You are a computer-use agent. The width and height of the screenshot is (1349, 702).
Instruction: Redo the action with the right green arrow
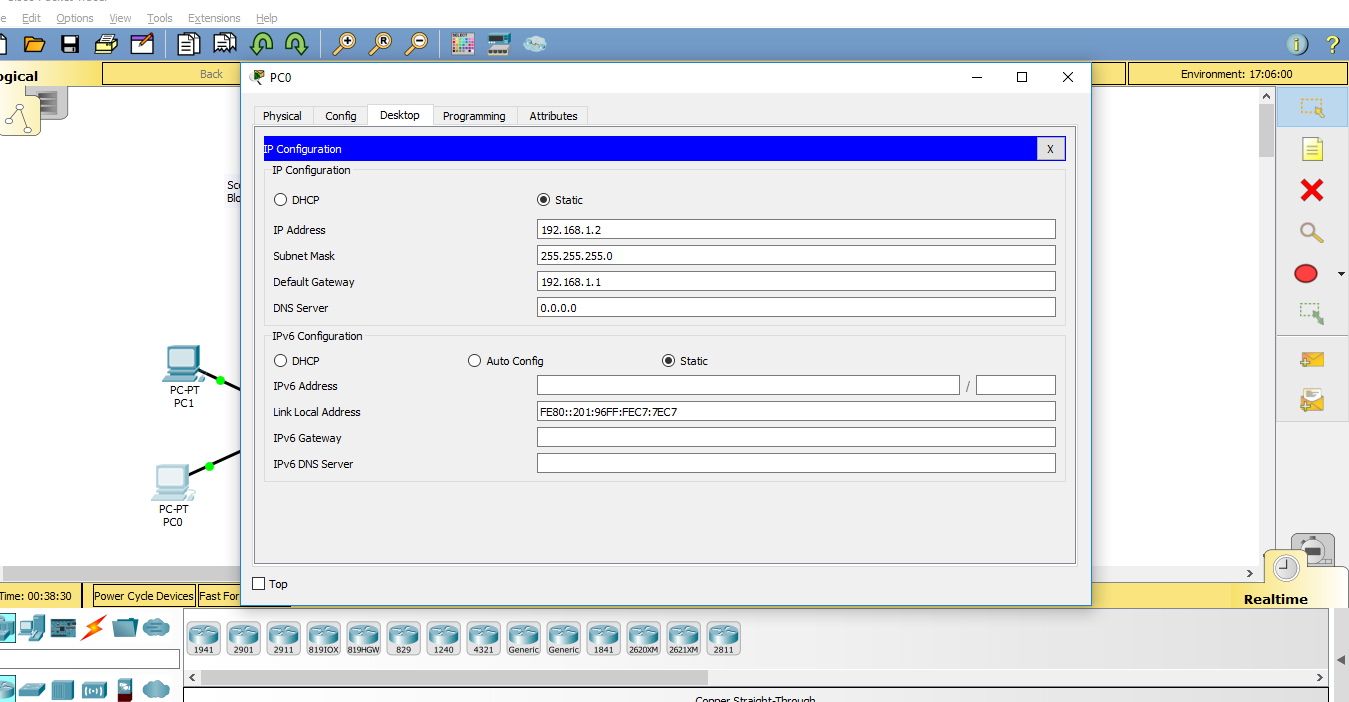click(x=296, y=44)
